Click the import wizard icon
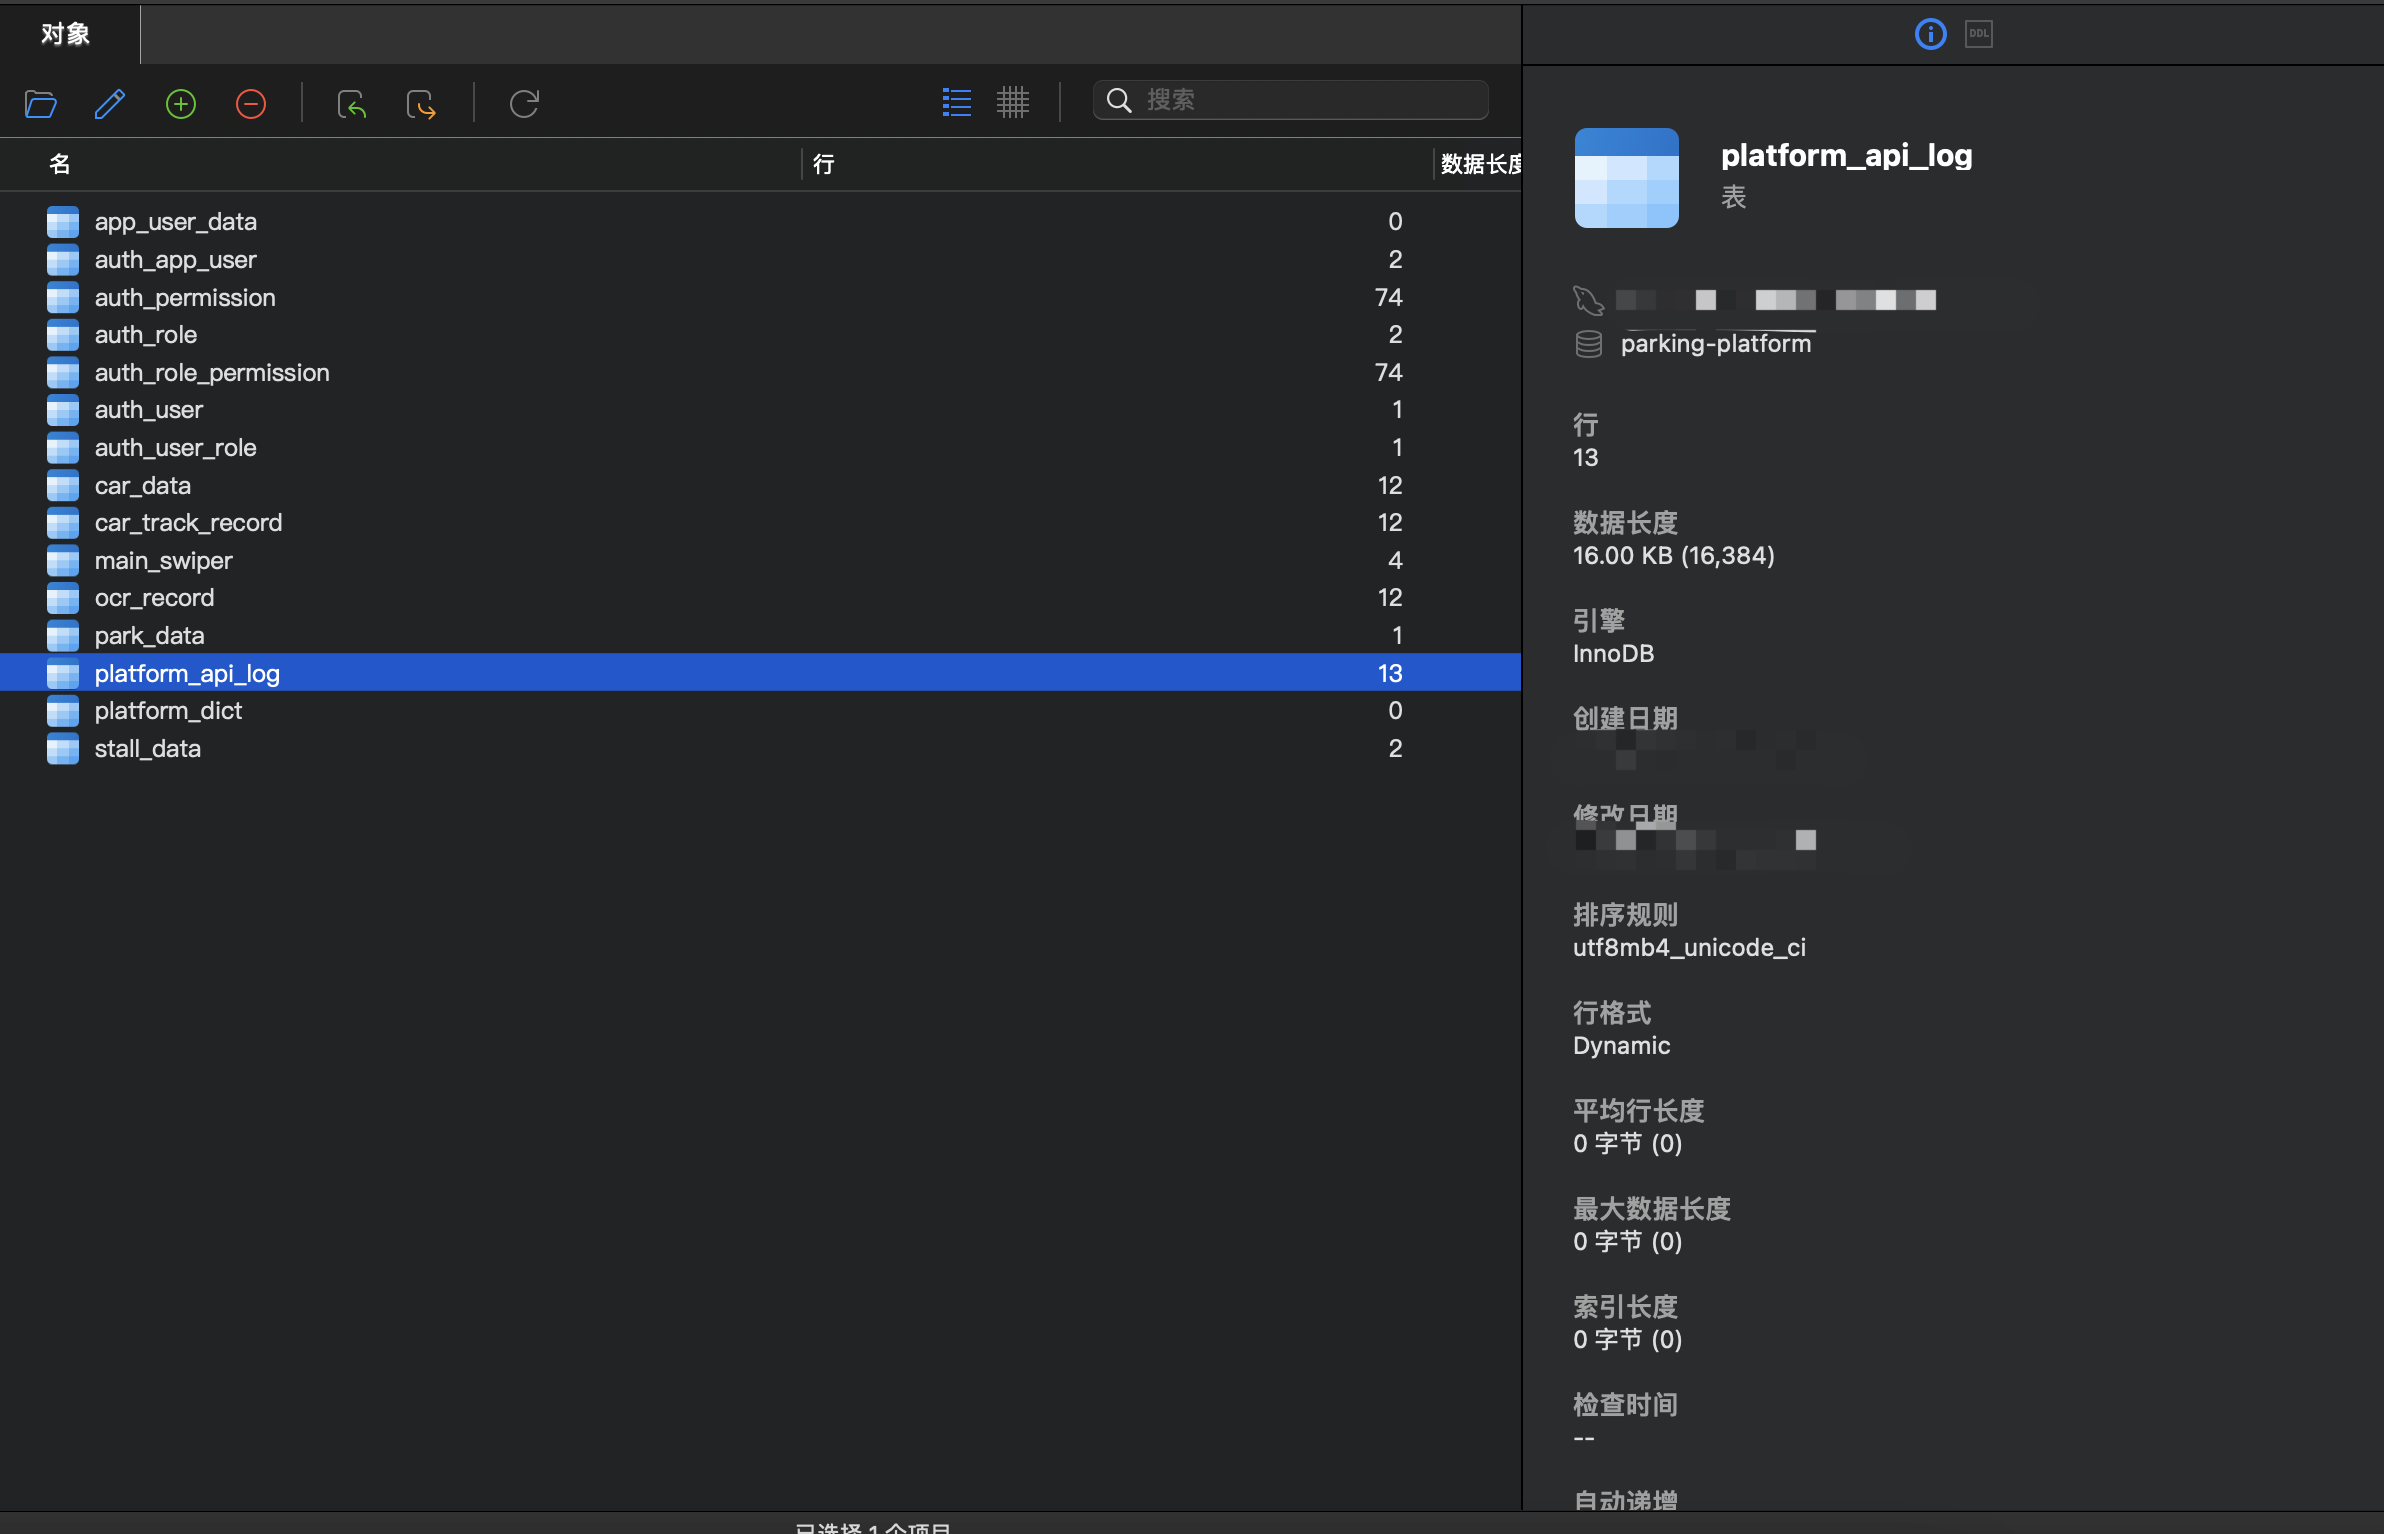 pyautogui.click(x=352, y=104)
